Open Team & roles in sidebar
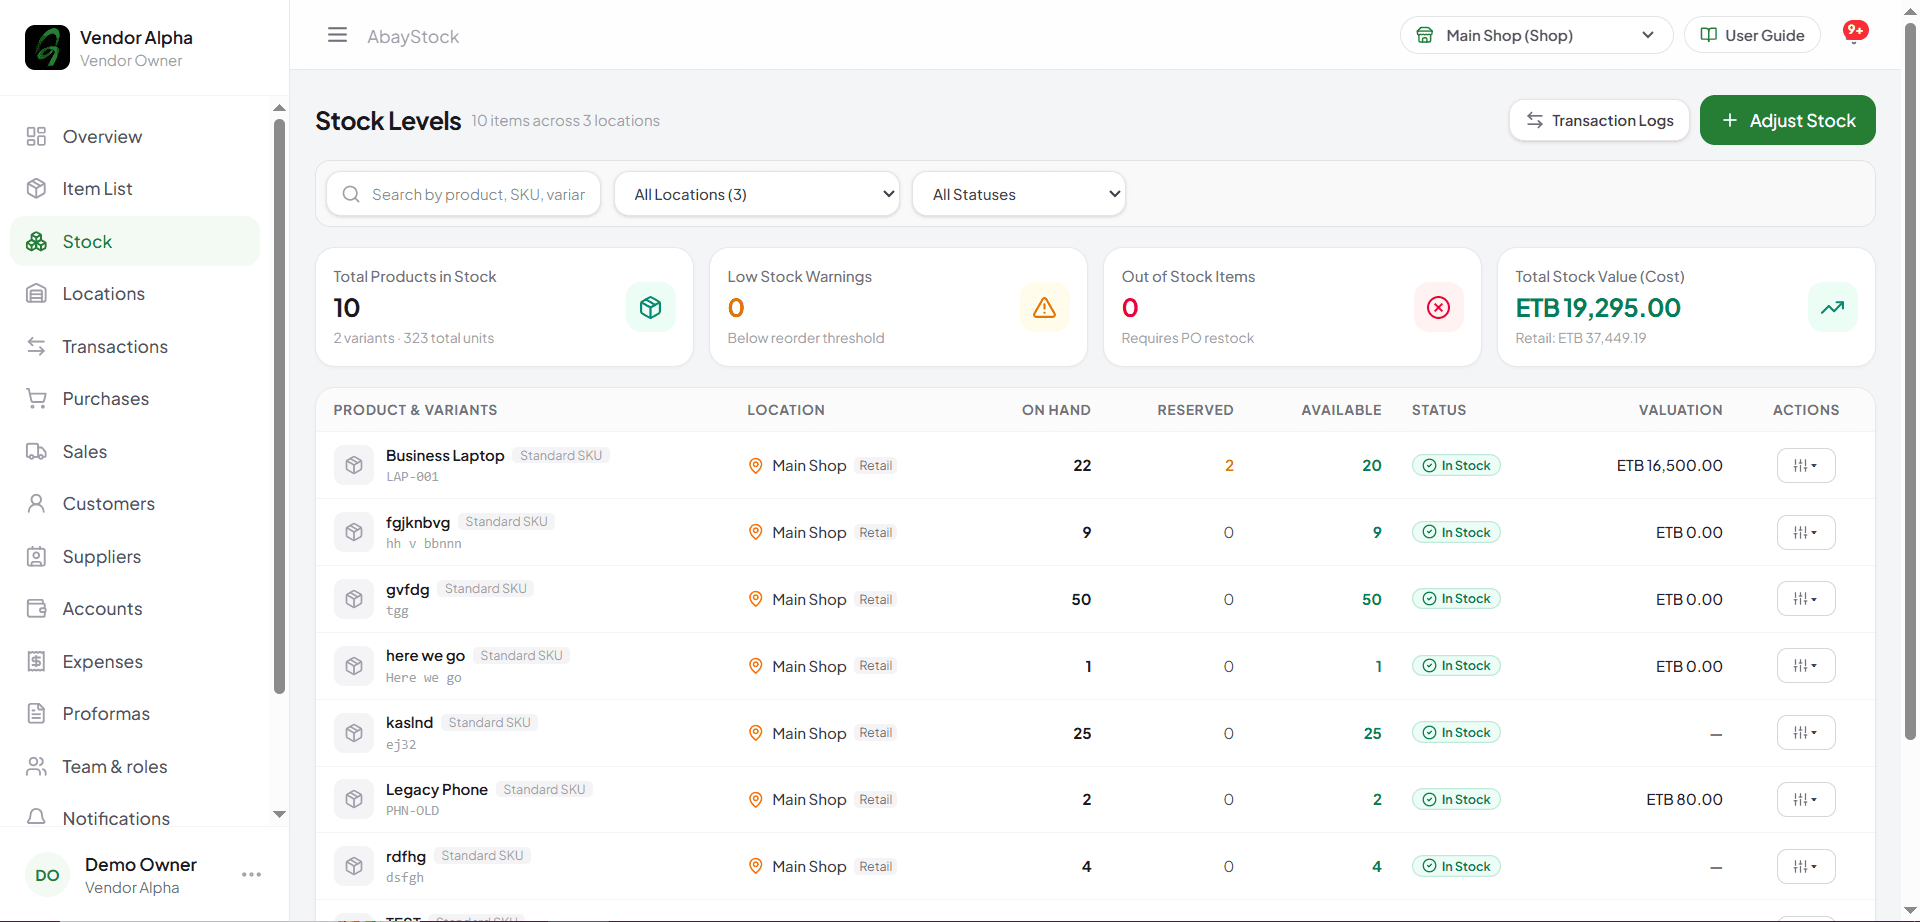This screenshot has height=922, width=1920. click(135, 766)
